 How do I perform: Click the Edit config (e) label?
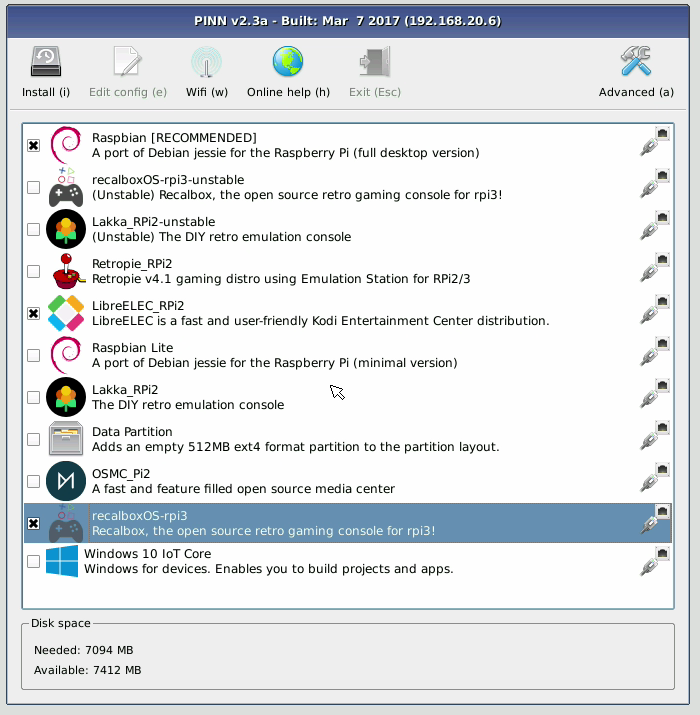click(x=128, y=93)
